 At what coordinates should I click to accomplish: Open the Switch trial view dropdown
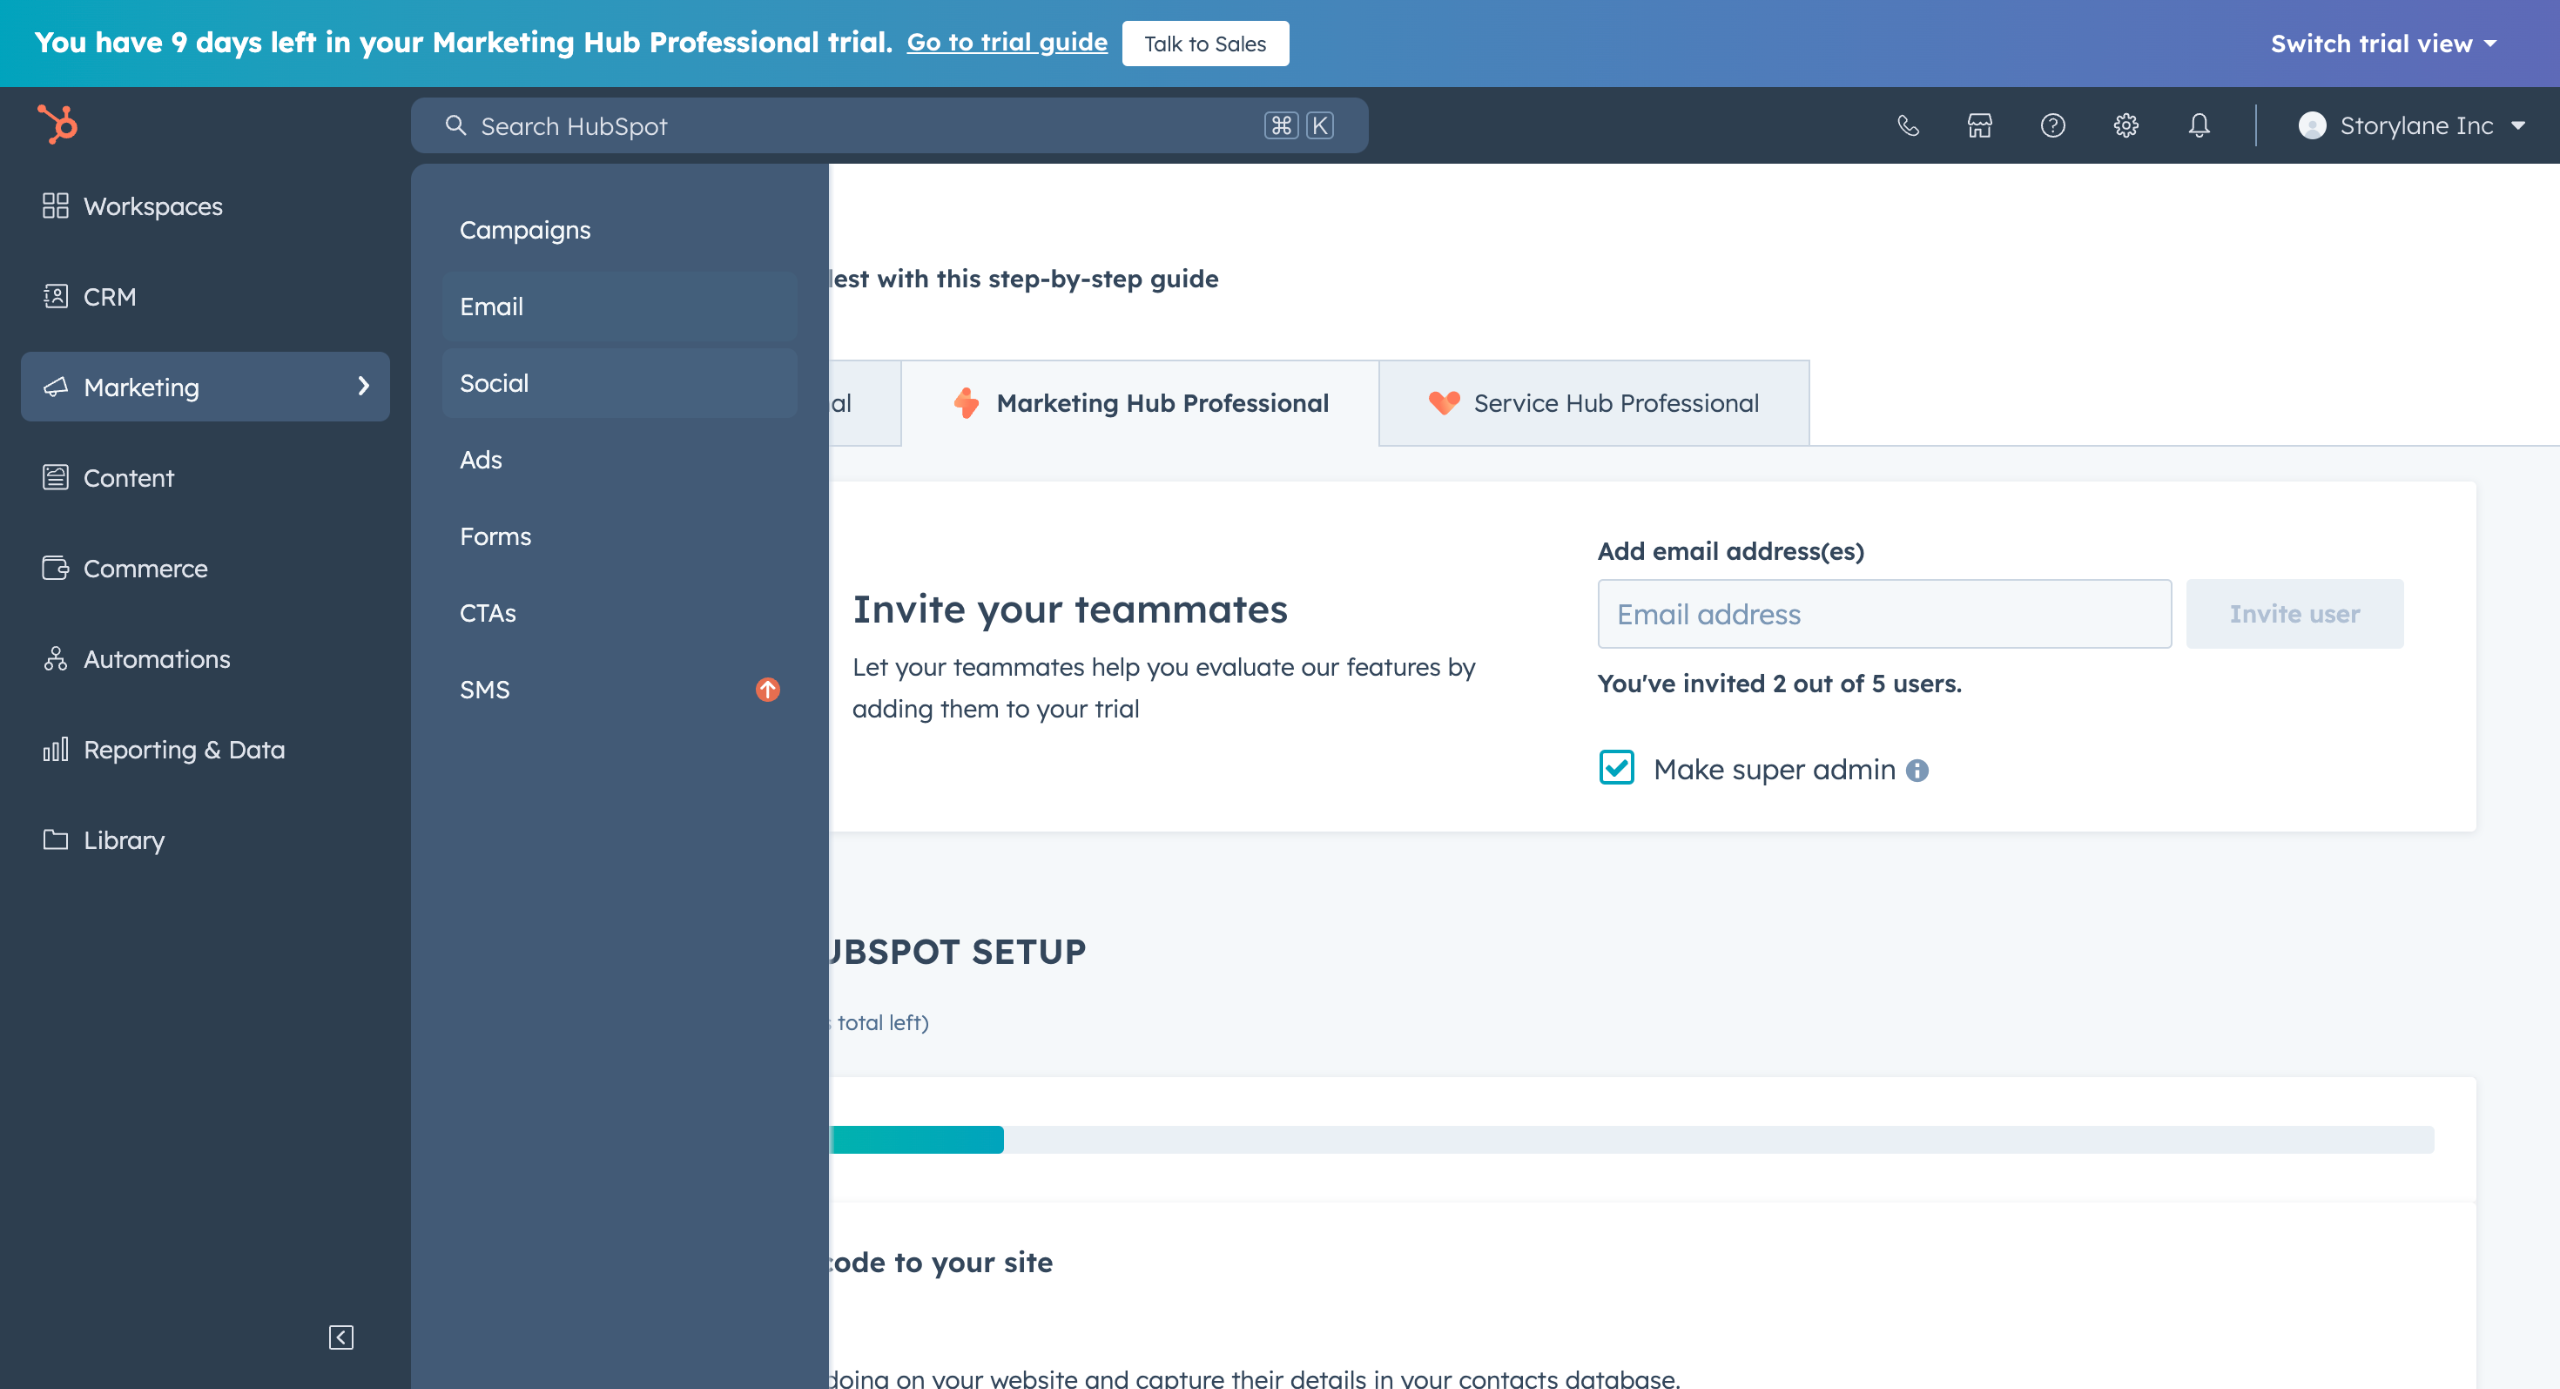pos(2384,44)
